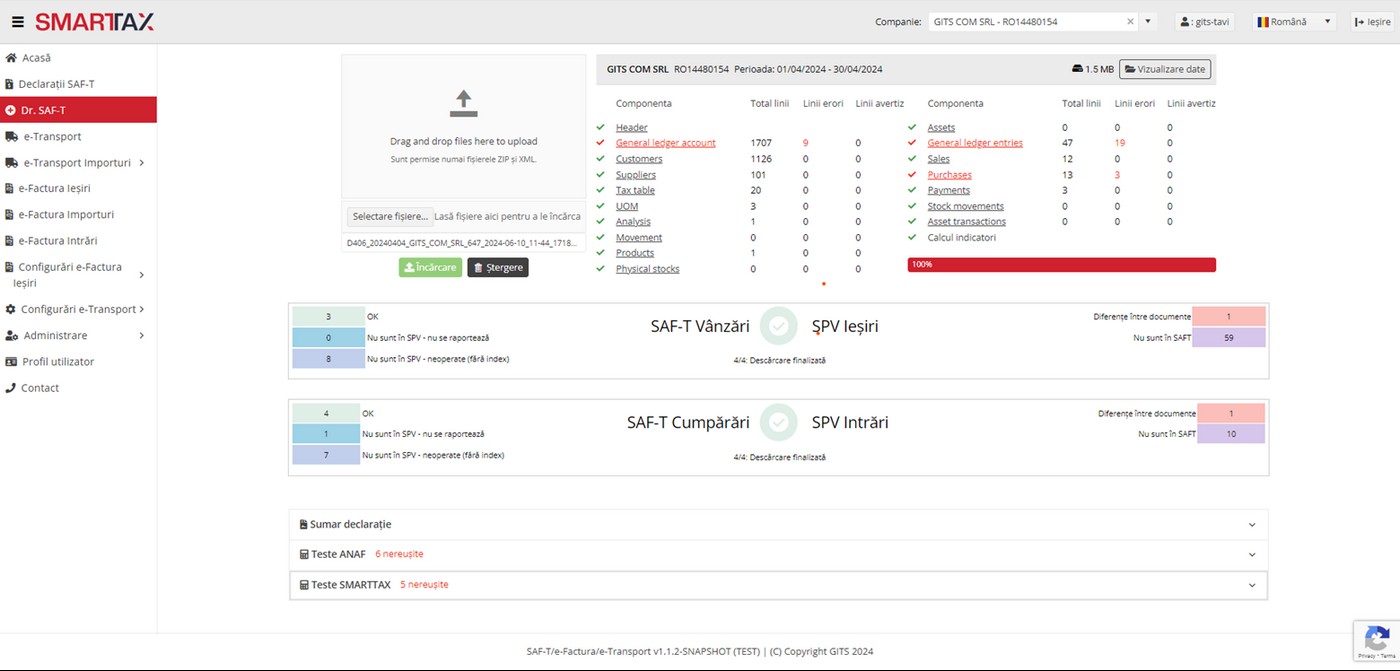
Task: Expand the Teste ANAF section
Action: [1252, 554]
